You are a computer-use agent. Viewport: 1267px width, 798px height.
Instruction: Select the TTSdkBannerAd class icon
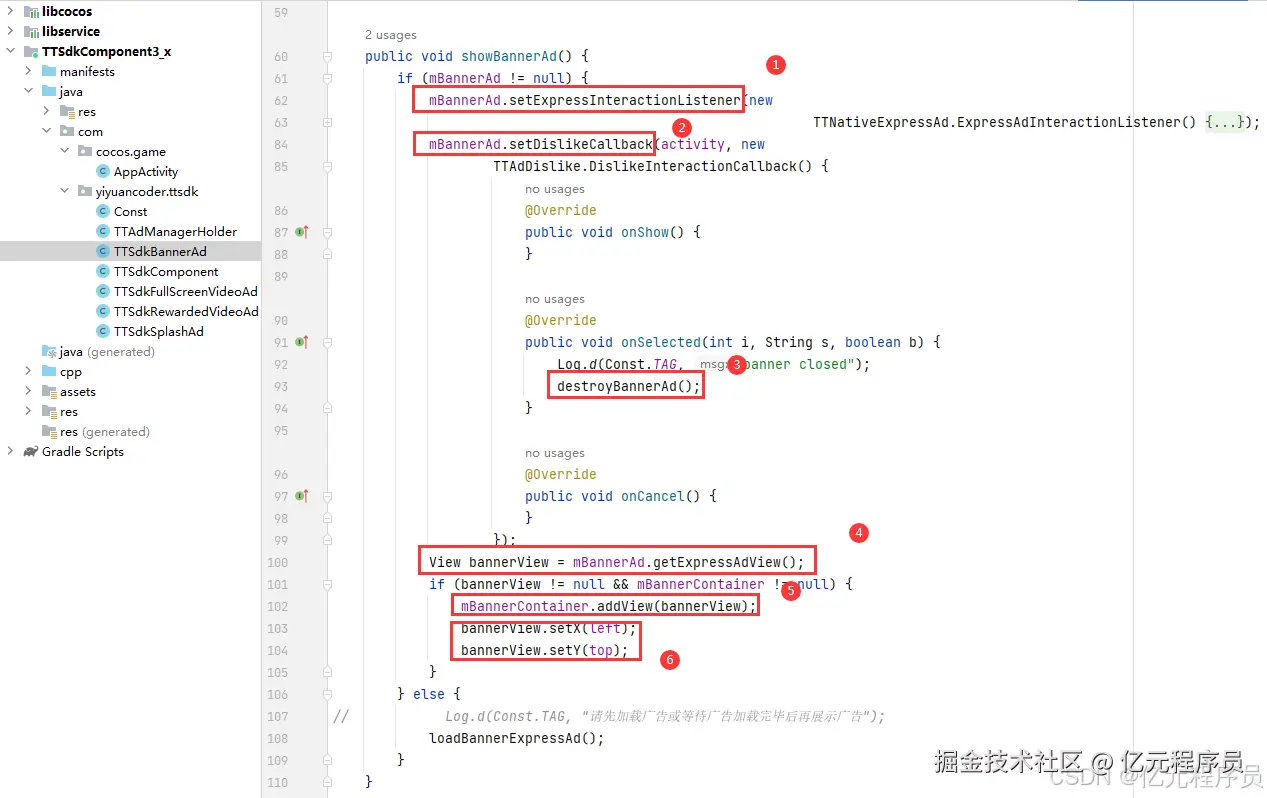(x=105, y=251)
